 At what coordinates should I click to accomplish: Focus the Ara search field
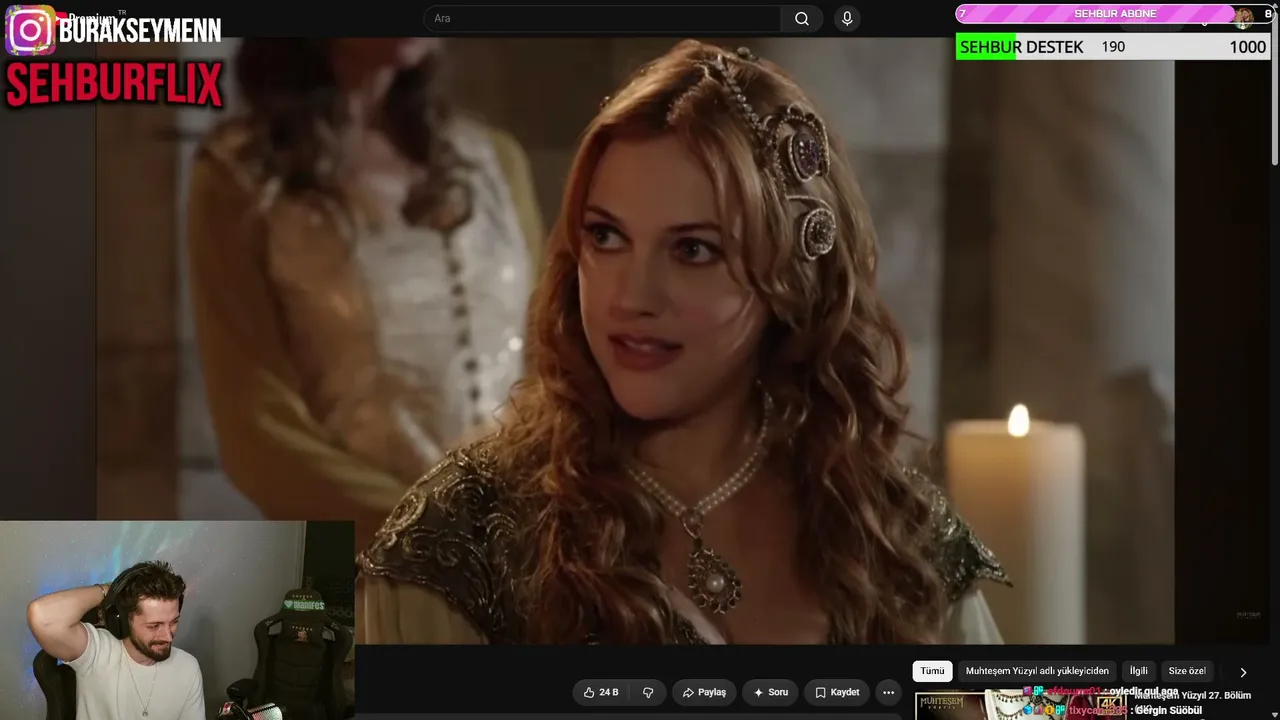tap(602, 19)
